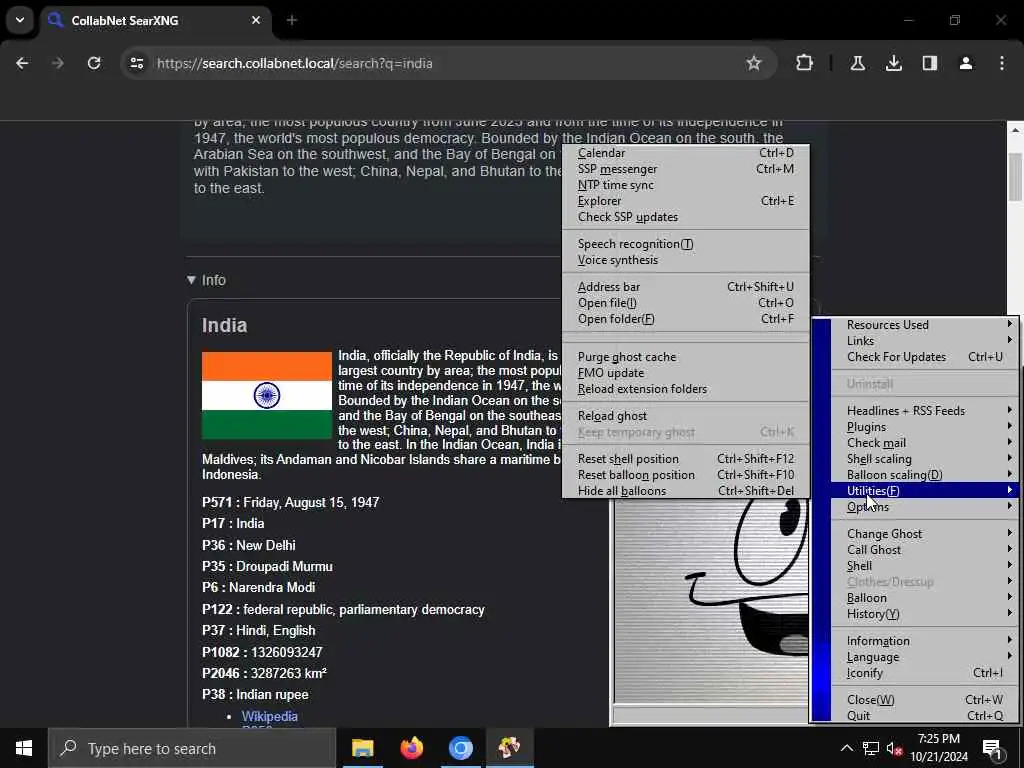The width and height of the screenshot is (1024, 768).
Task: Expand Shell scaling submenu
Action: (925, 459)
